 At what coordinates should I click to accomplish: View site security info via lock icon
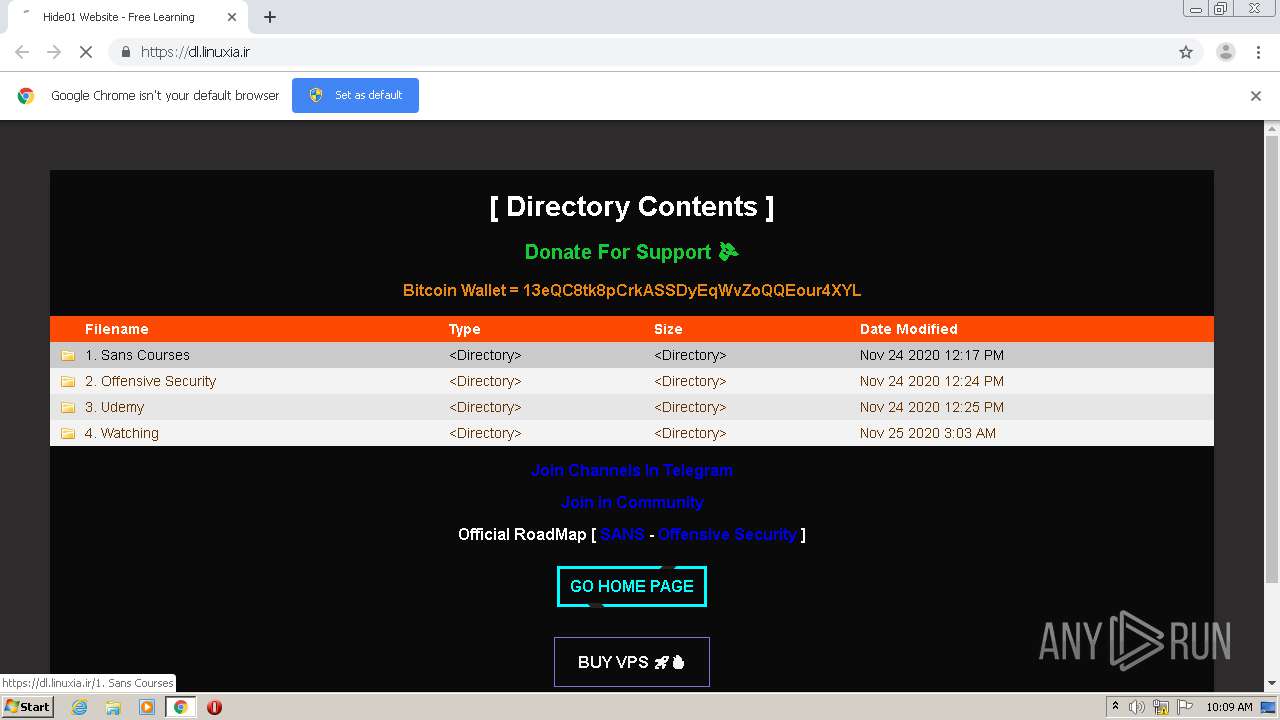pos(125,52)
